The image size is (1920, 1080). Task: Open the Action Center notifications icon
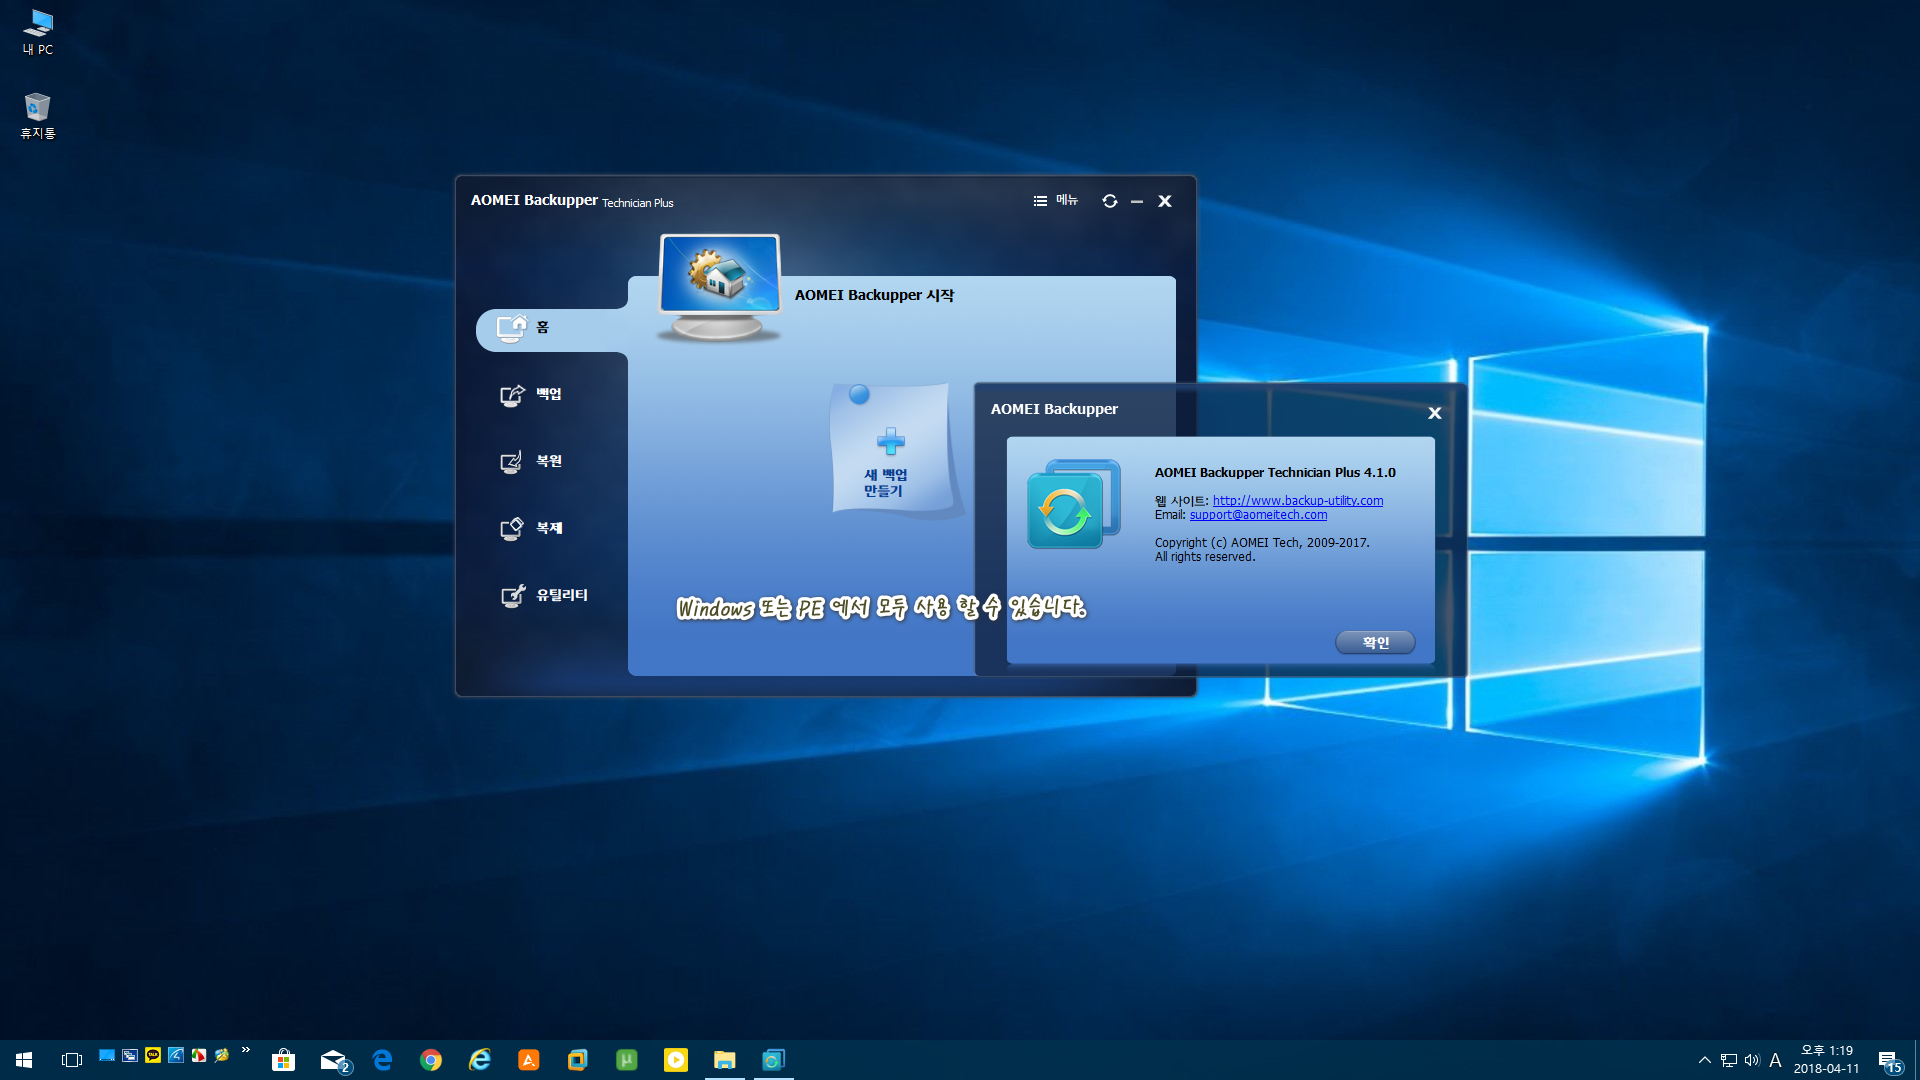coord(1888,1060)
